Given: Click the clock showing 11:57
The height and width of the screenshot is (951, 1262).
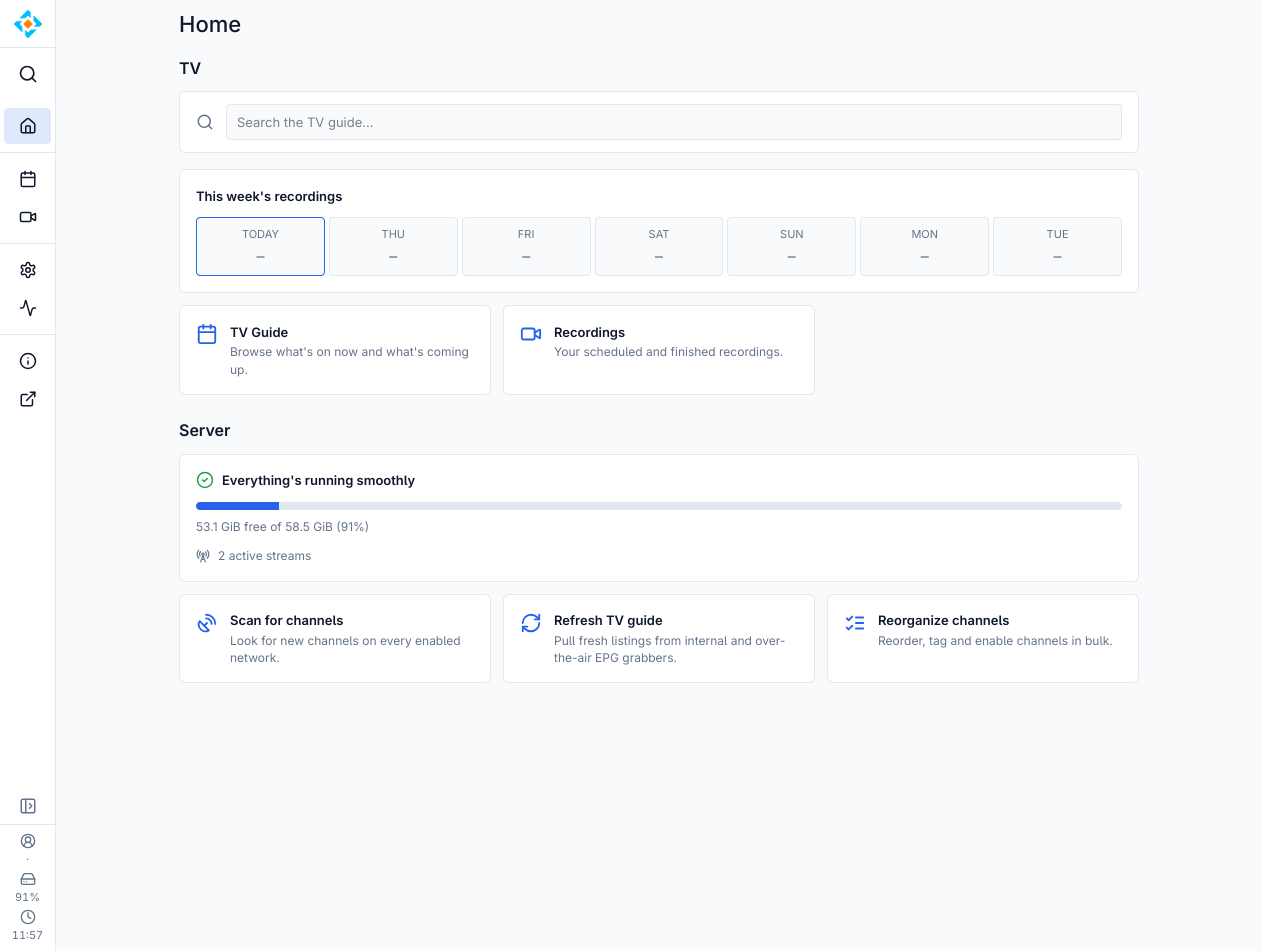Looking at the screenshot, I should [x=28, y=925].
